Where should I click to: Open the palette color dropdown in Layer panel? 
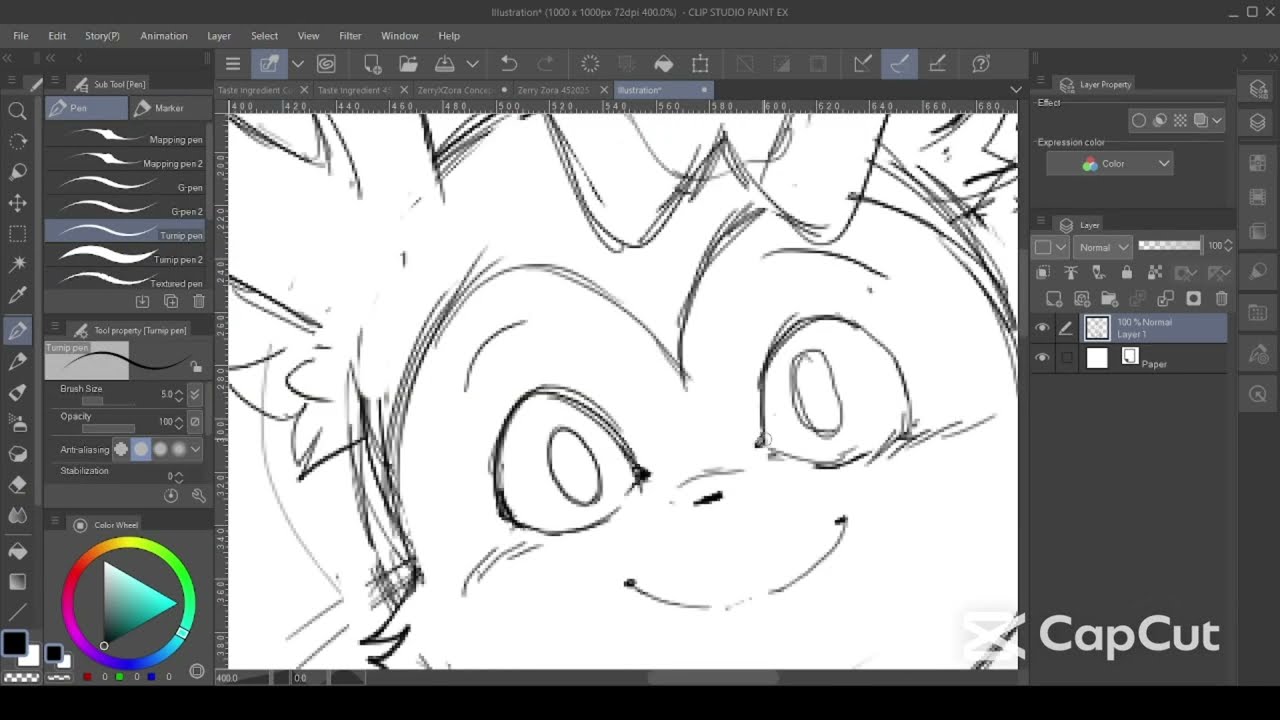(1051, 246)
